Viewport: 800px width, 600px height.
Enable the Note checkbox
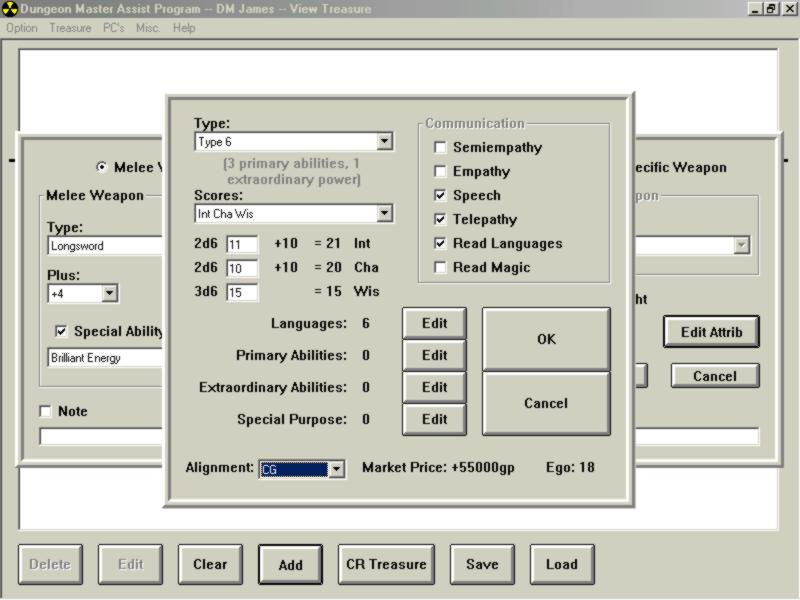pos(45,412)
